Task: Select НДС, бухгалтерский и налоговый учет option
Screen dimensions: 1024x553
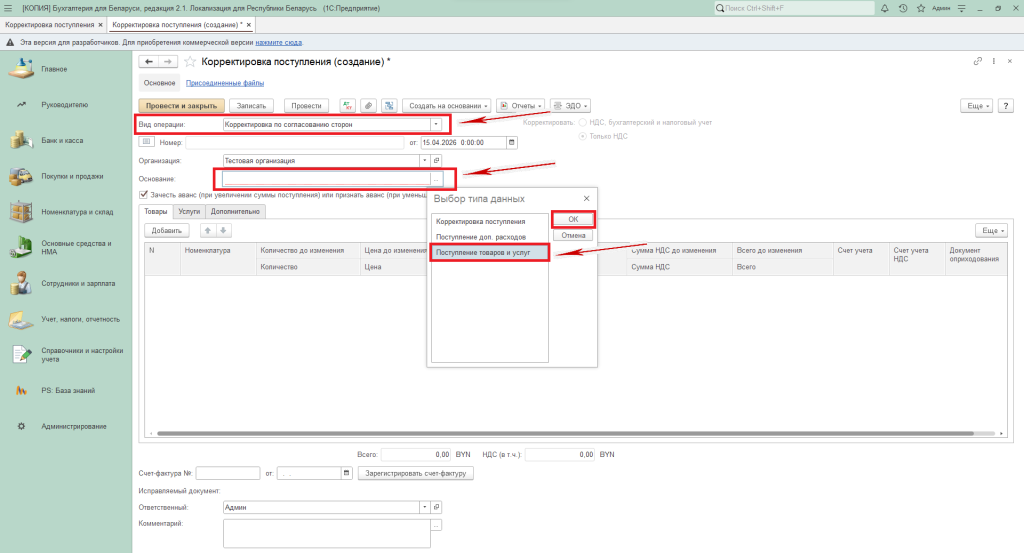Action: pyautogui.click(x=583, y=122)
